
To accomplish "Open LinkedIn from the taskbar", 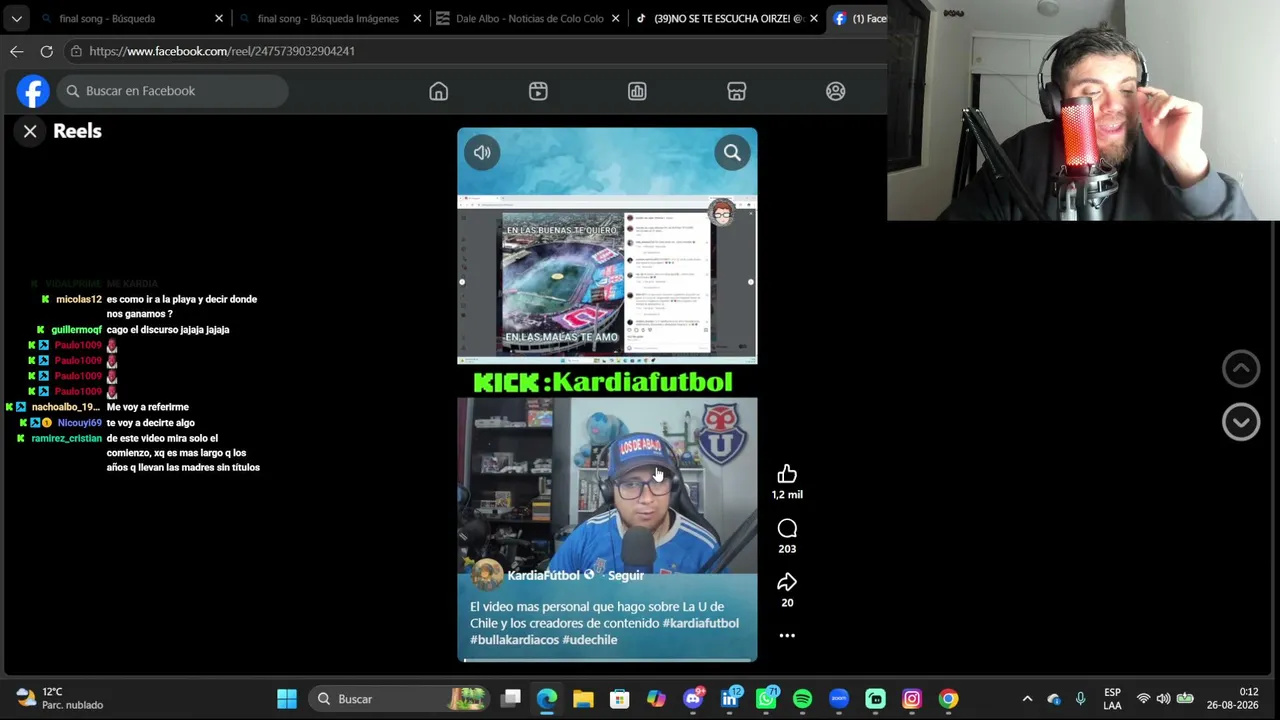I will (729, 699).
